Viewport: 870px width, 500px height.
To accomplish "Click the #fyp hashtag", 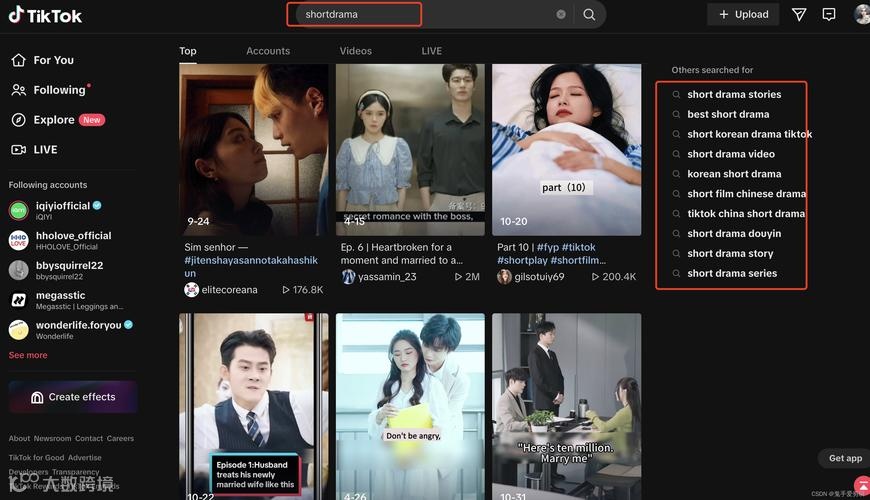I will (548, 248).
